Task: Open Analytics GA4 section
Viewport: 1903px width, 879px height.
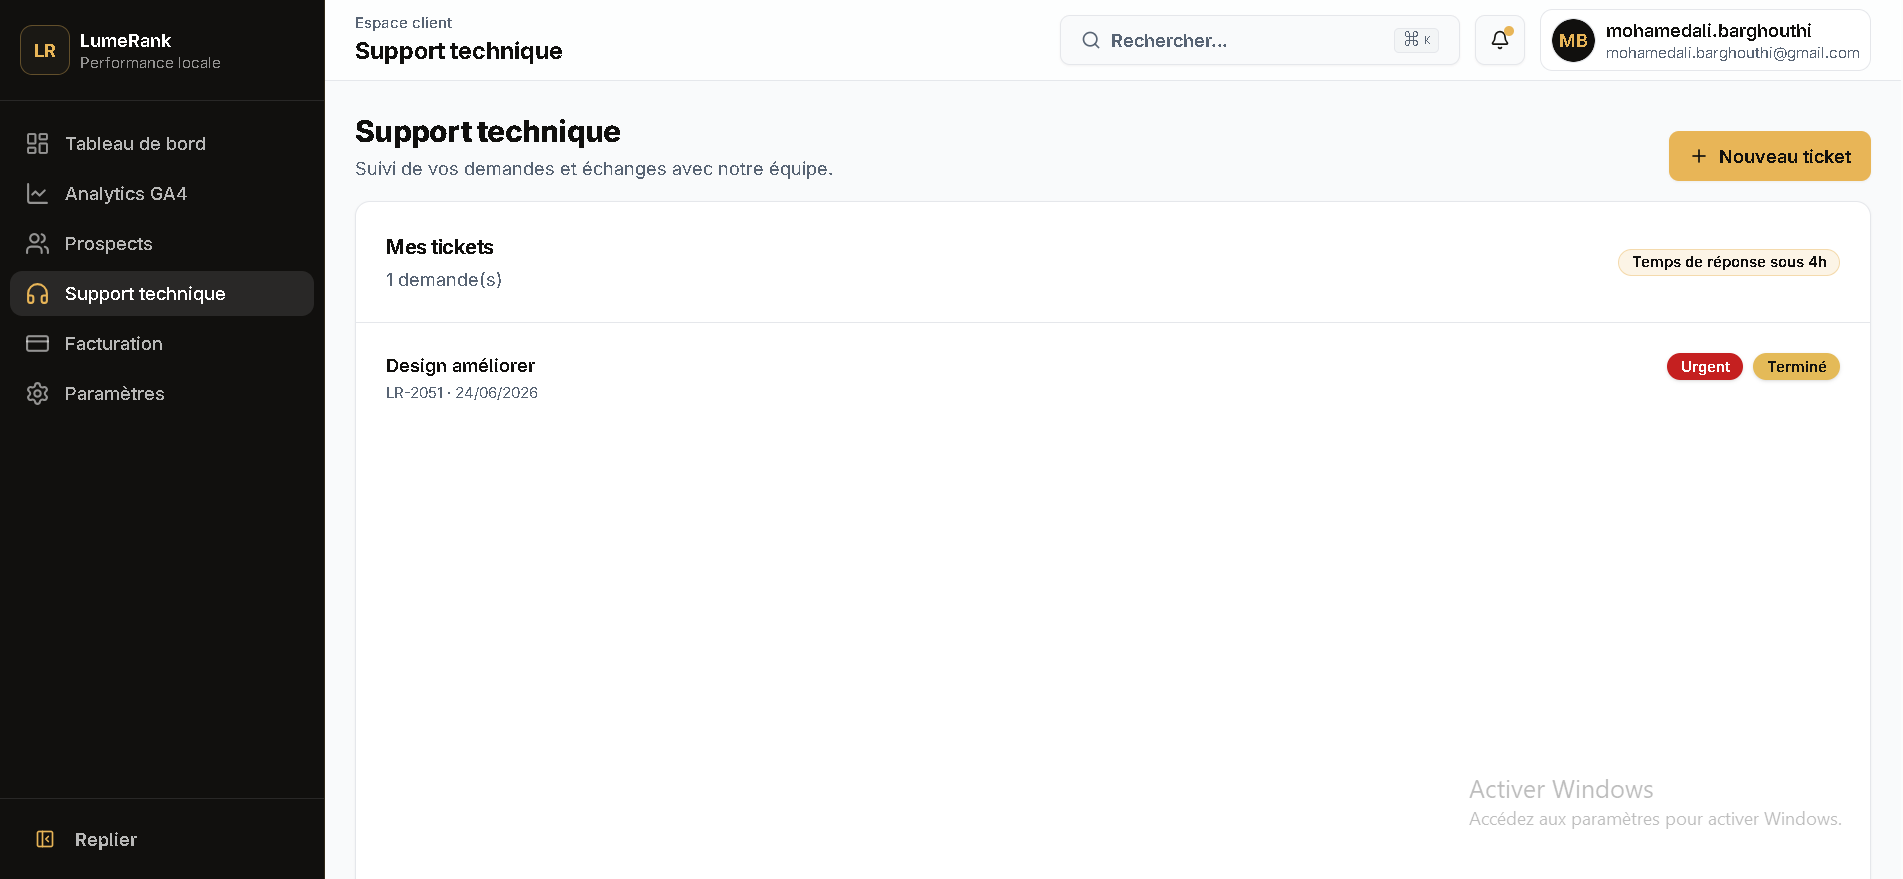Action: point(162,194)
